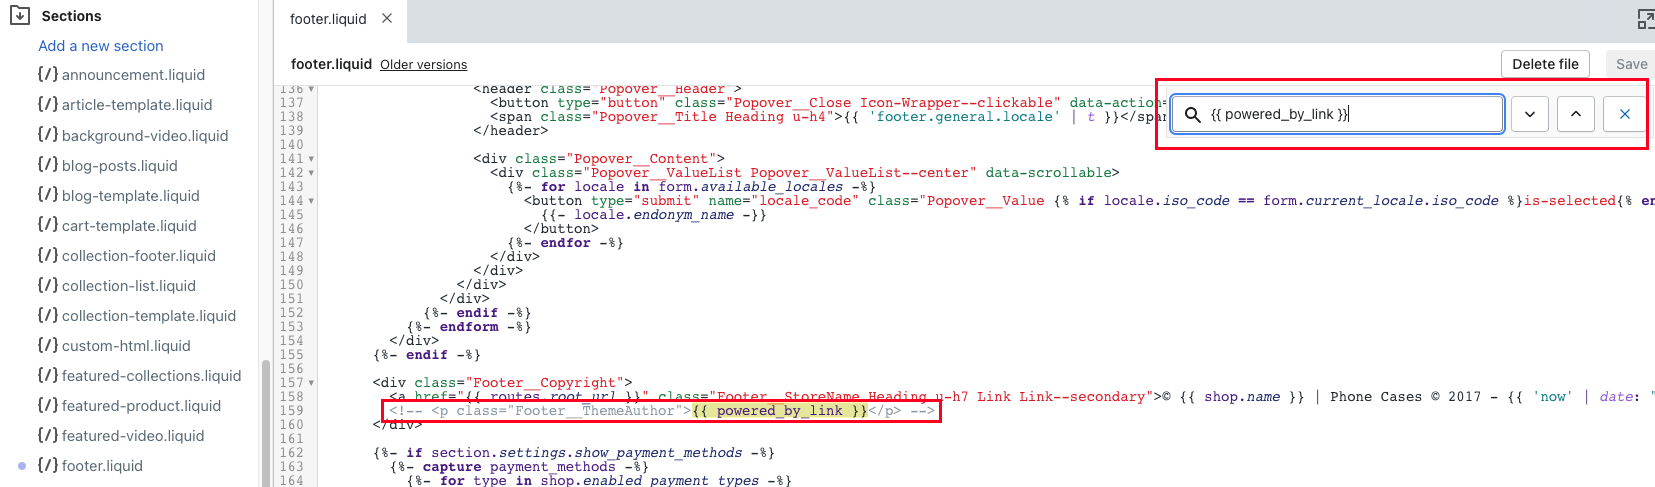This screenshot has height=487, width=1655.
Task: Collapse the Sections folder icon
Action: (19, 16)
